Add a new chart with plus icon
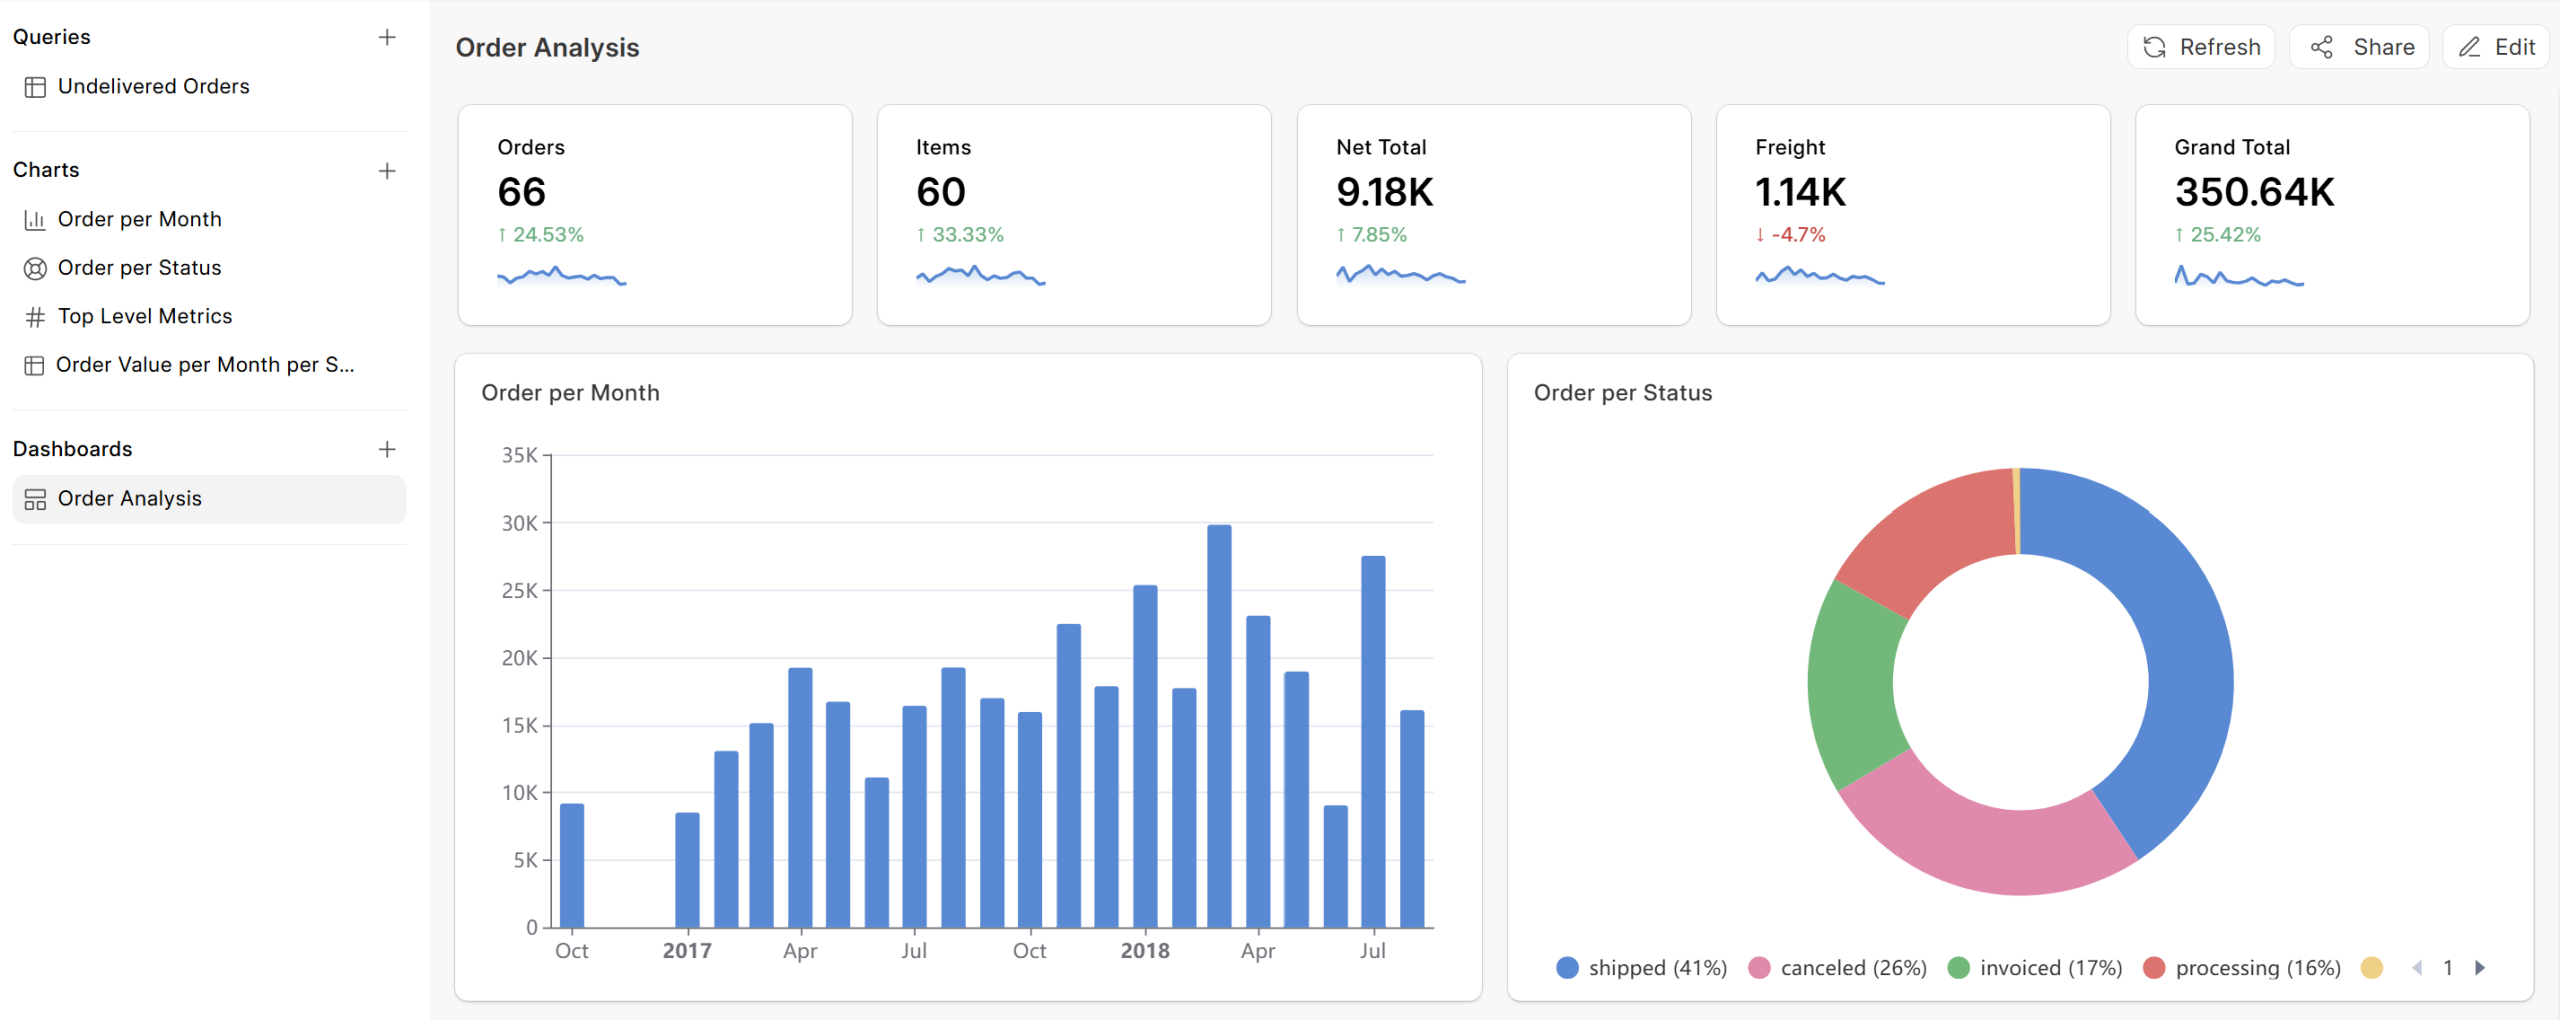Image resolution: width=2560 pixels, height=1020 pixels. coord(387,171)
